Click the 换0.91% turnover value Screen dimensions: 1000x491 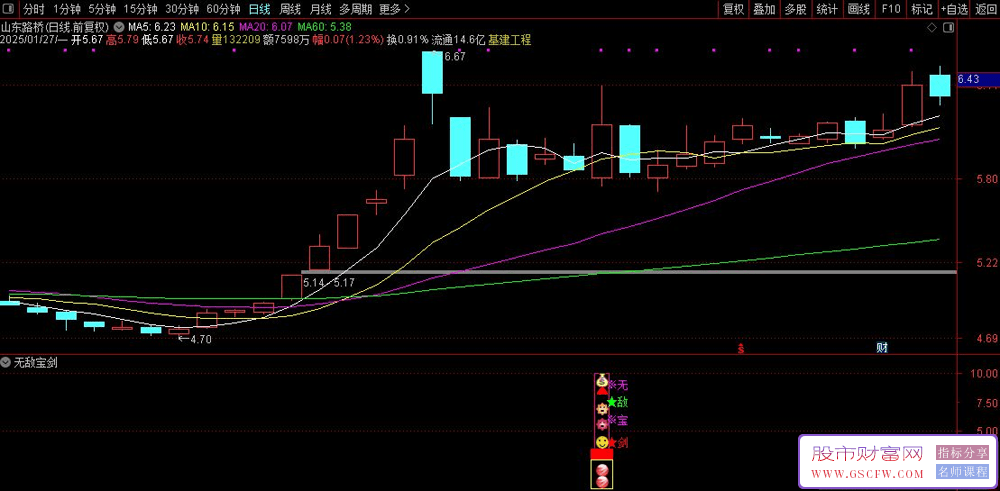tap(408, 40)
